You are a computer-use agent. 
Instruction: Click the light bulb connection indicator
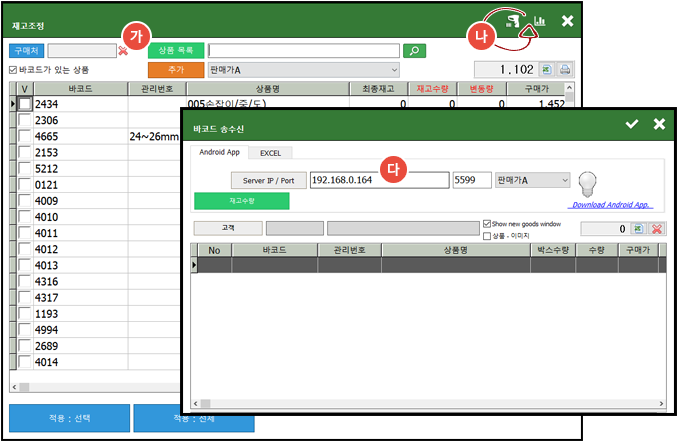[x=587, y=183]
